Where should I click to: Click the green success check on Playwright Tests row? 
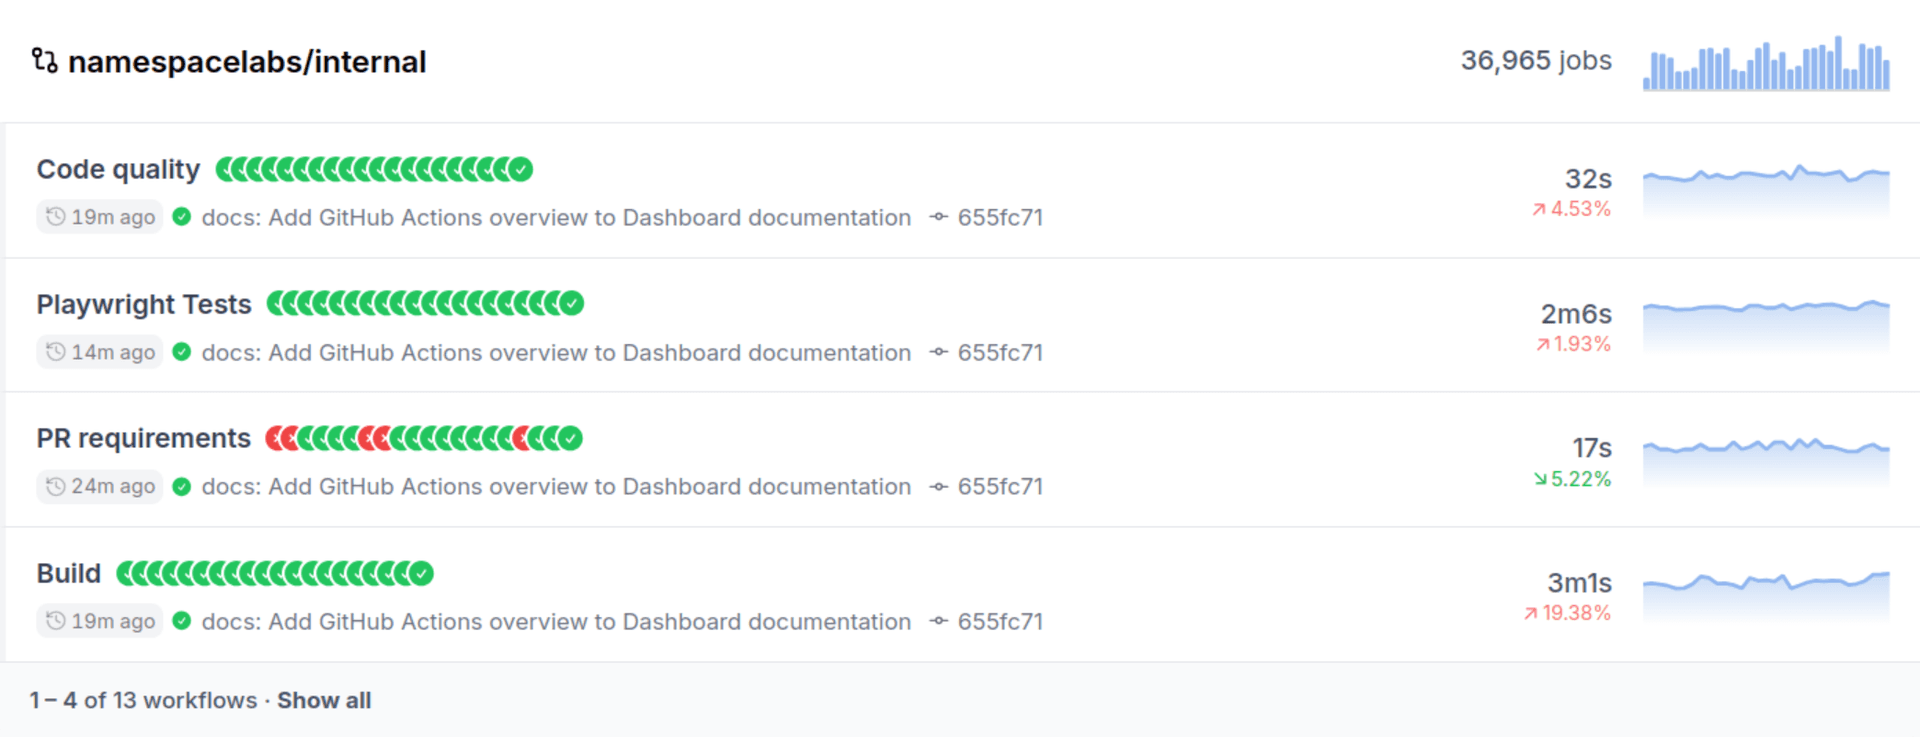(x=181, y=352)
